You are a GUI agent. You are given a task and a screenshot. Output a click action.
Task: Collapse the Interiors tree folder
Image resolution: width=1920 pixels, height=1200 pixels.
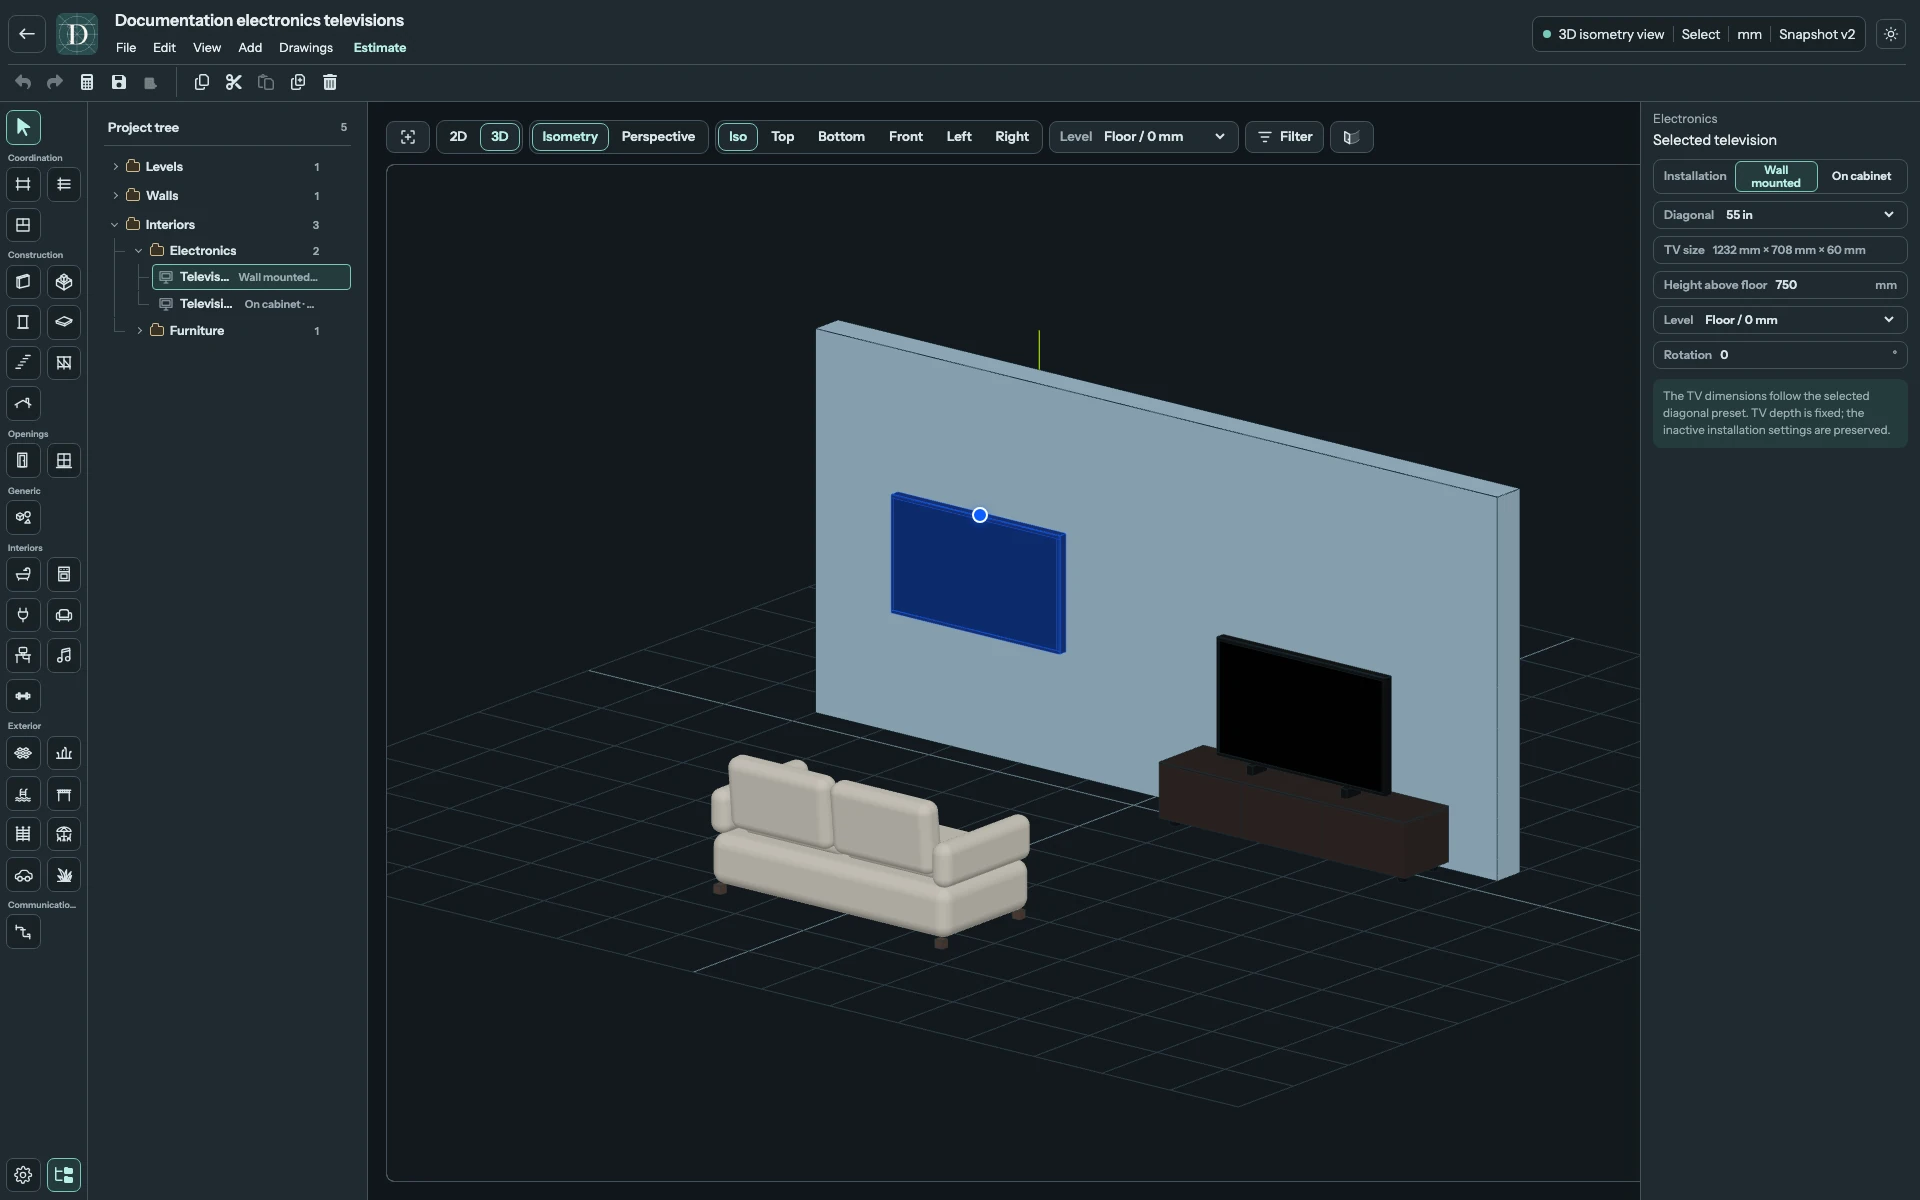pos(115,225)
